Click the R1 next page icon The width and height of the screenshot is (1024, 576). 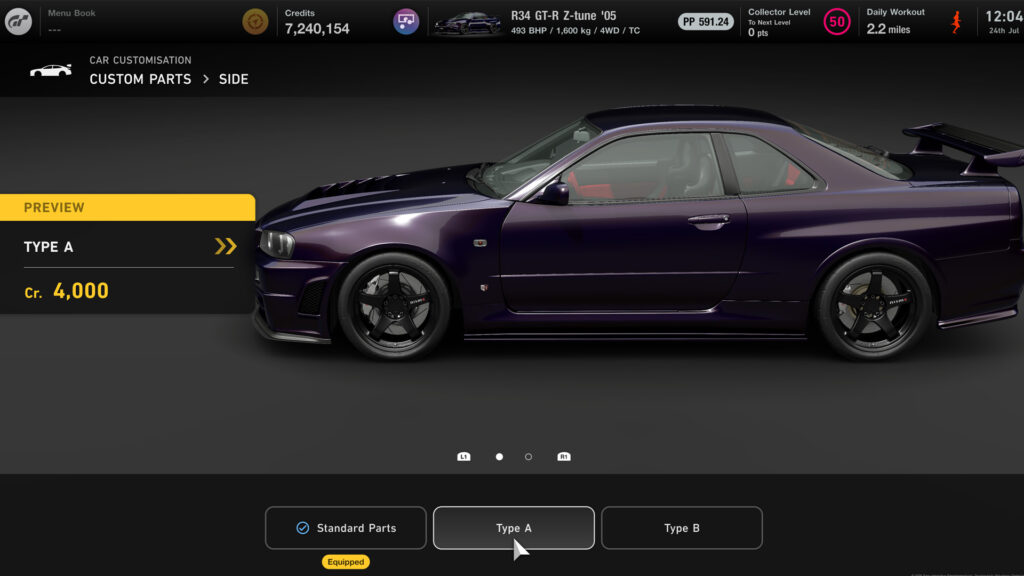pyautogui.click(x=564, y=456)
